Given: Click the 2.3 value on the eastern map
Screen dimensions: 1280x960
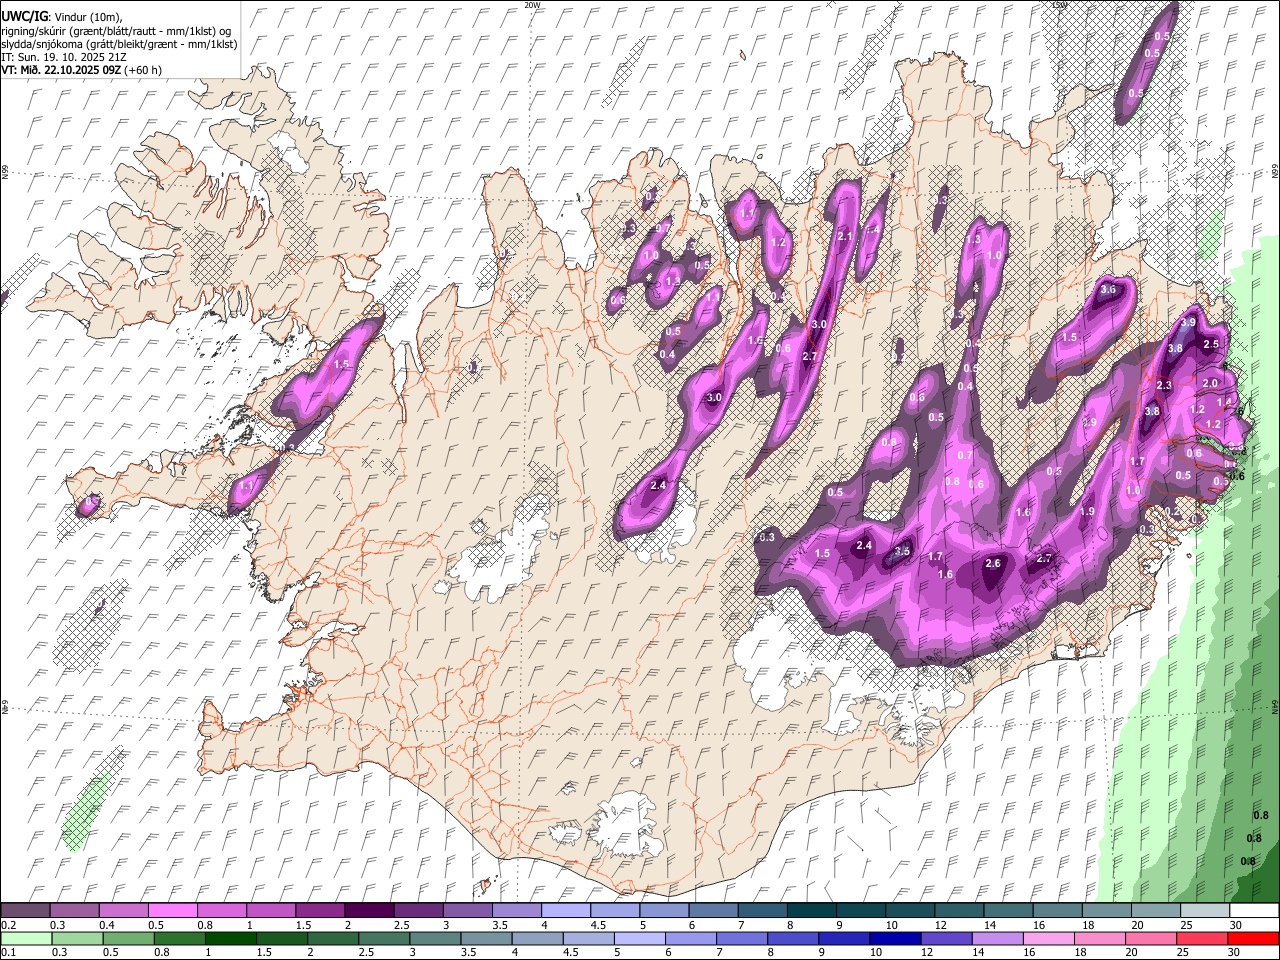Looking at the screenshot, I should click(x=1164, y=386).
